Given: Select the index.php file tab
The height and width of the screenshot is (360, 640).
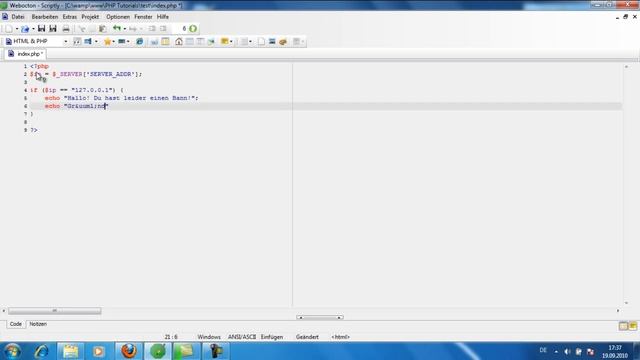Looking at the screenshot, I should pyautogui.click(x=26, y=54).
